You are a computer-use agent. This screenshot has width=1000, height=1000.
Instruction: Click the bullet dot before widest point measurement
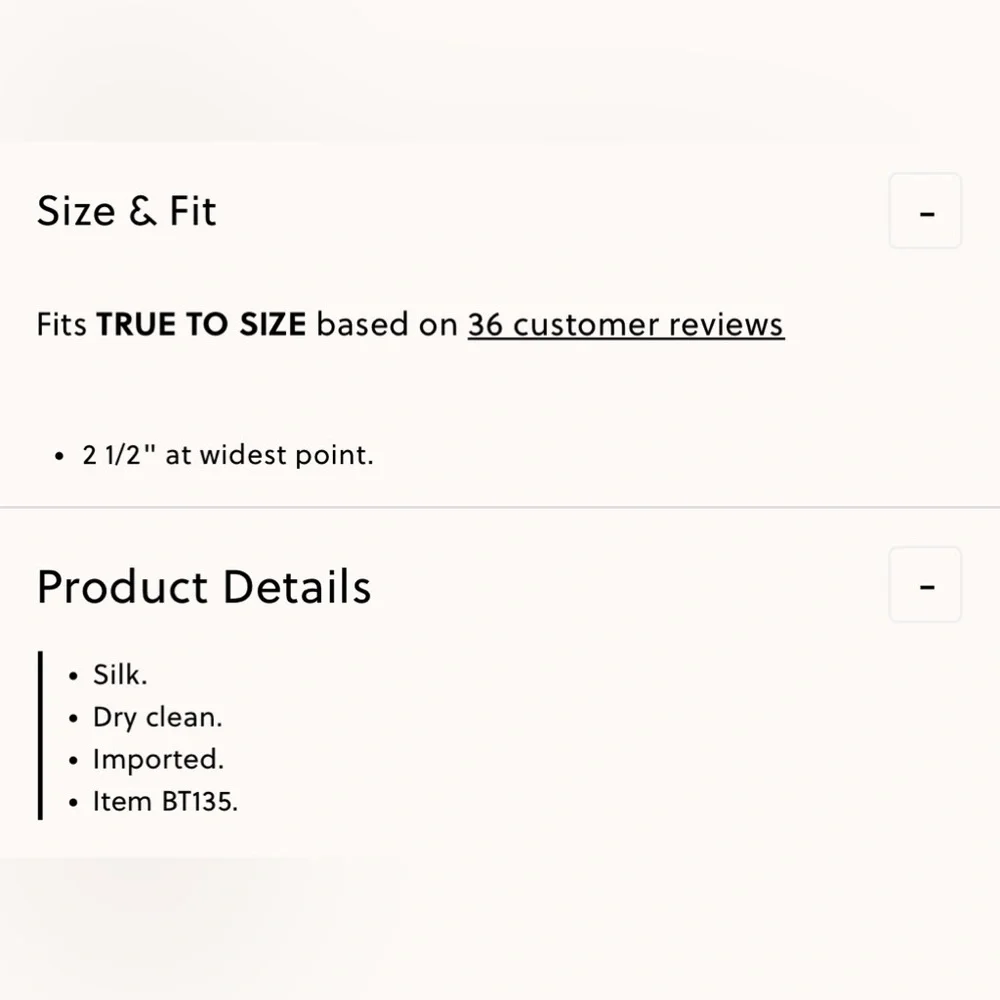click(x=59, y=457)
